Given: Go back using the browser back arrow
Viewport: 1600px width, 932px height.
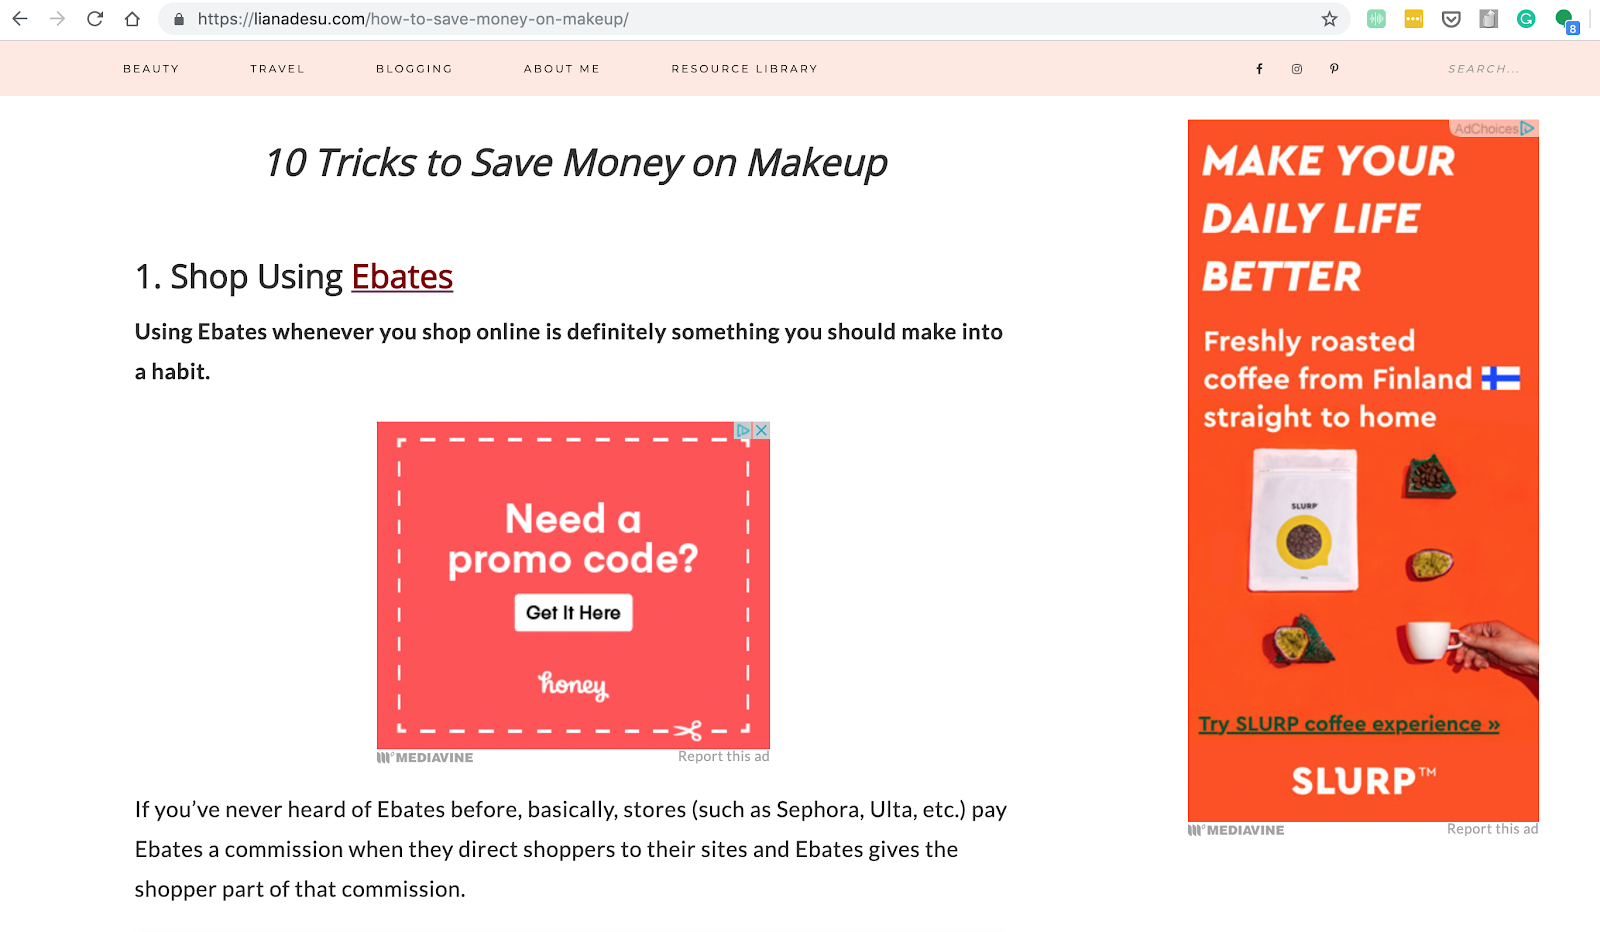Looking at the screenshot, I should pos(20,19).
